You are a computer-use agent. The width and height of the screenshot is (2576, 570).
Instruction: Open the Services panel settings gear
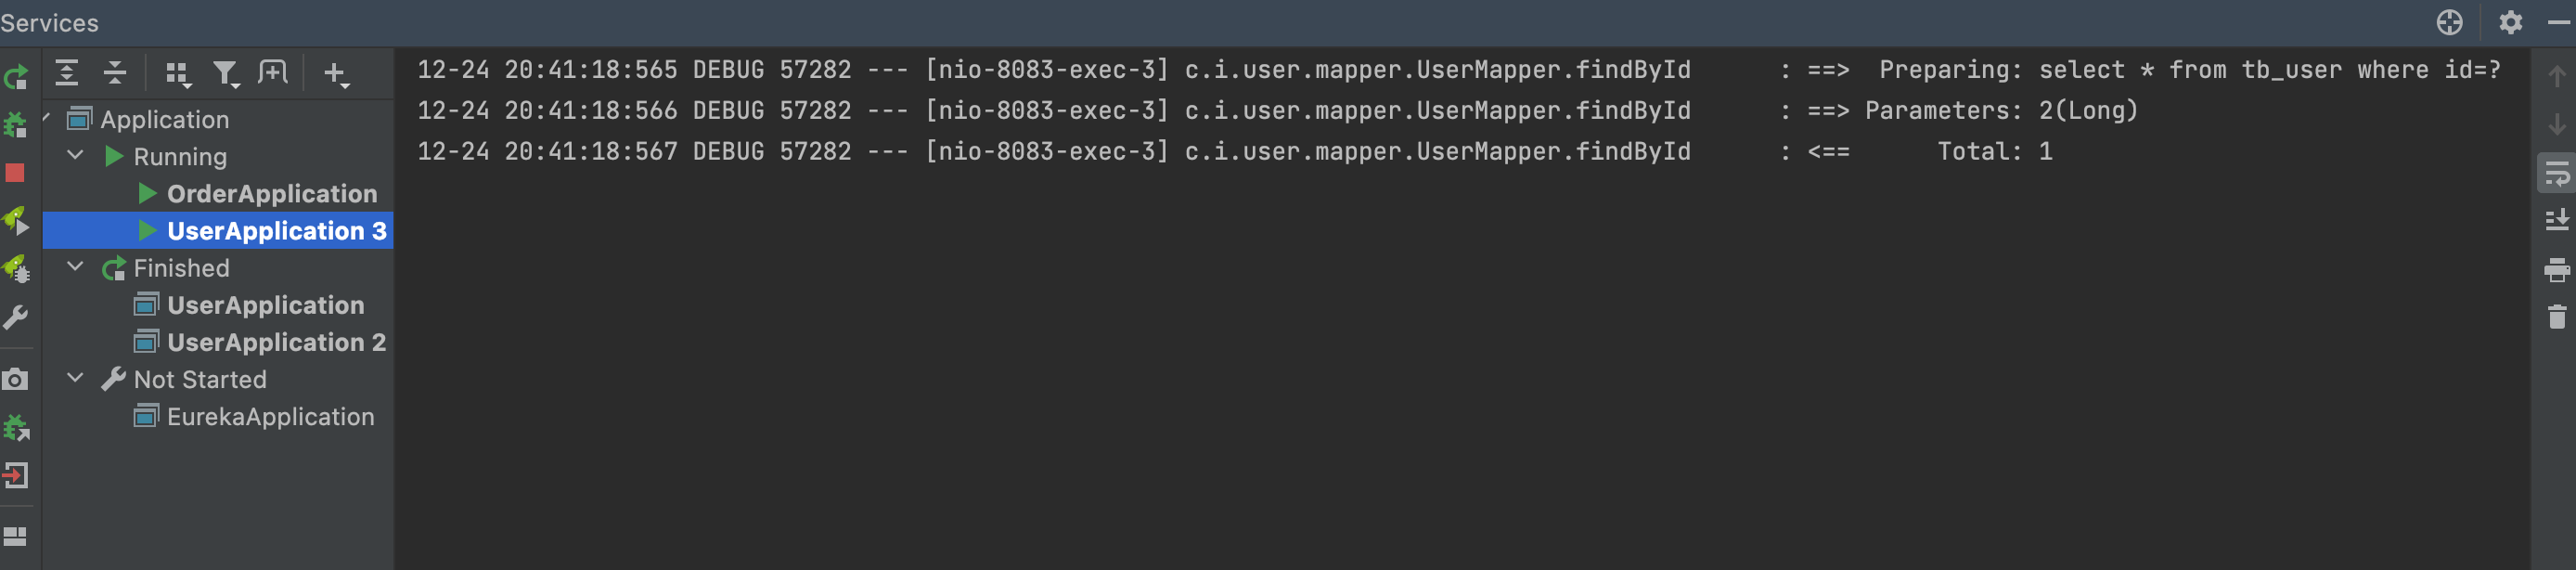(x=2510, y=22)
